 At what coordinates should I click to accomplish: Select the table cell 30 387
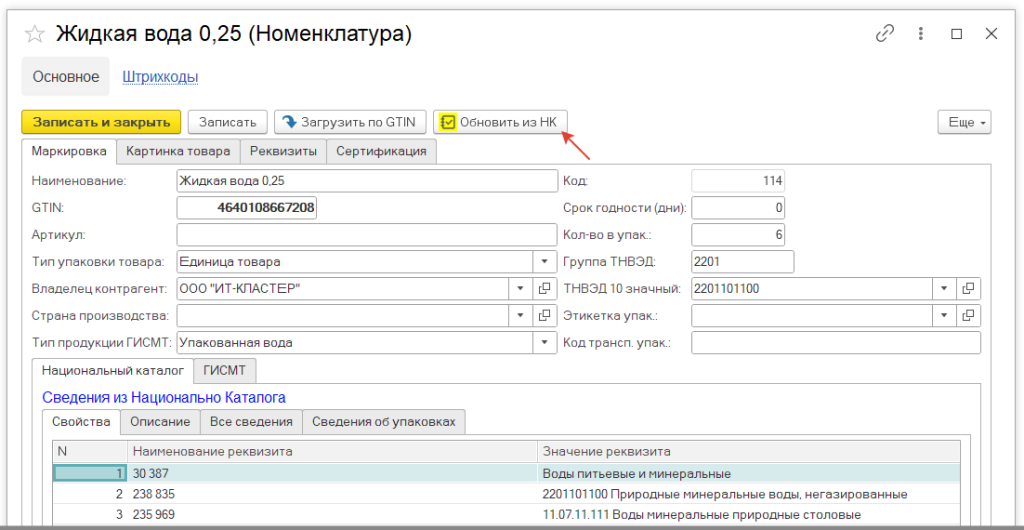(x=332, y=473)
